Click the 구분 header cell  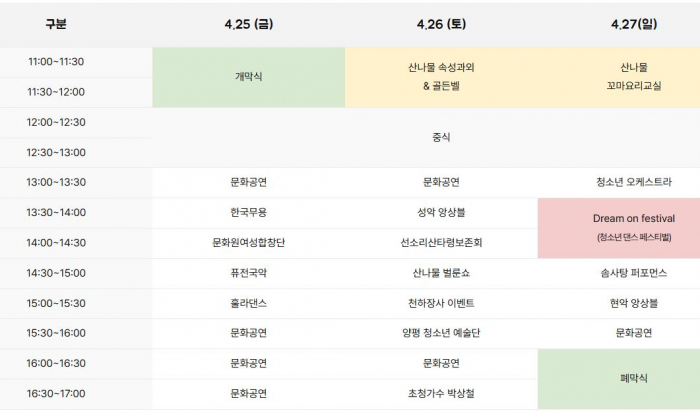tap(56, 23)
